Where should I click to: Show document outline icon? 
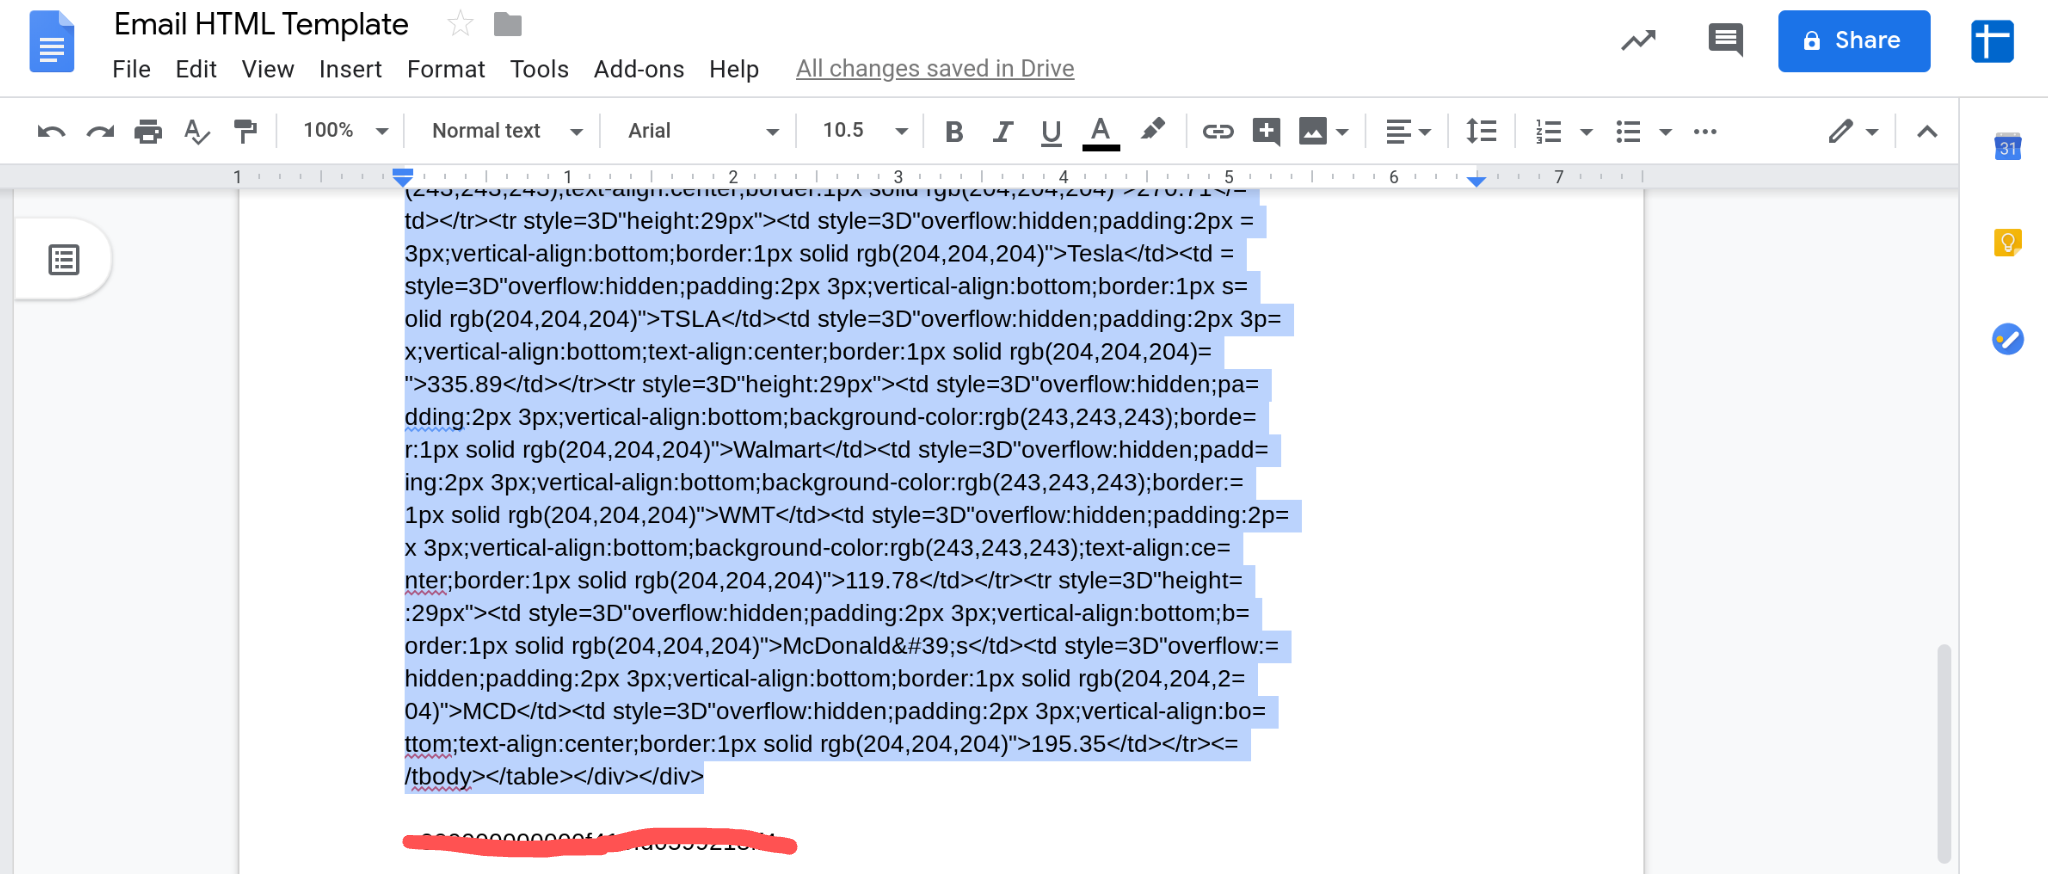point(64,260)
